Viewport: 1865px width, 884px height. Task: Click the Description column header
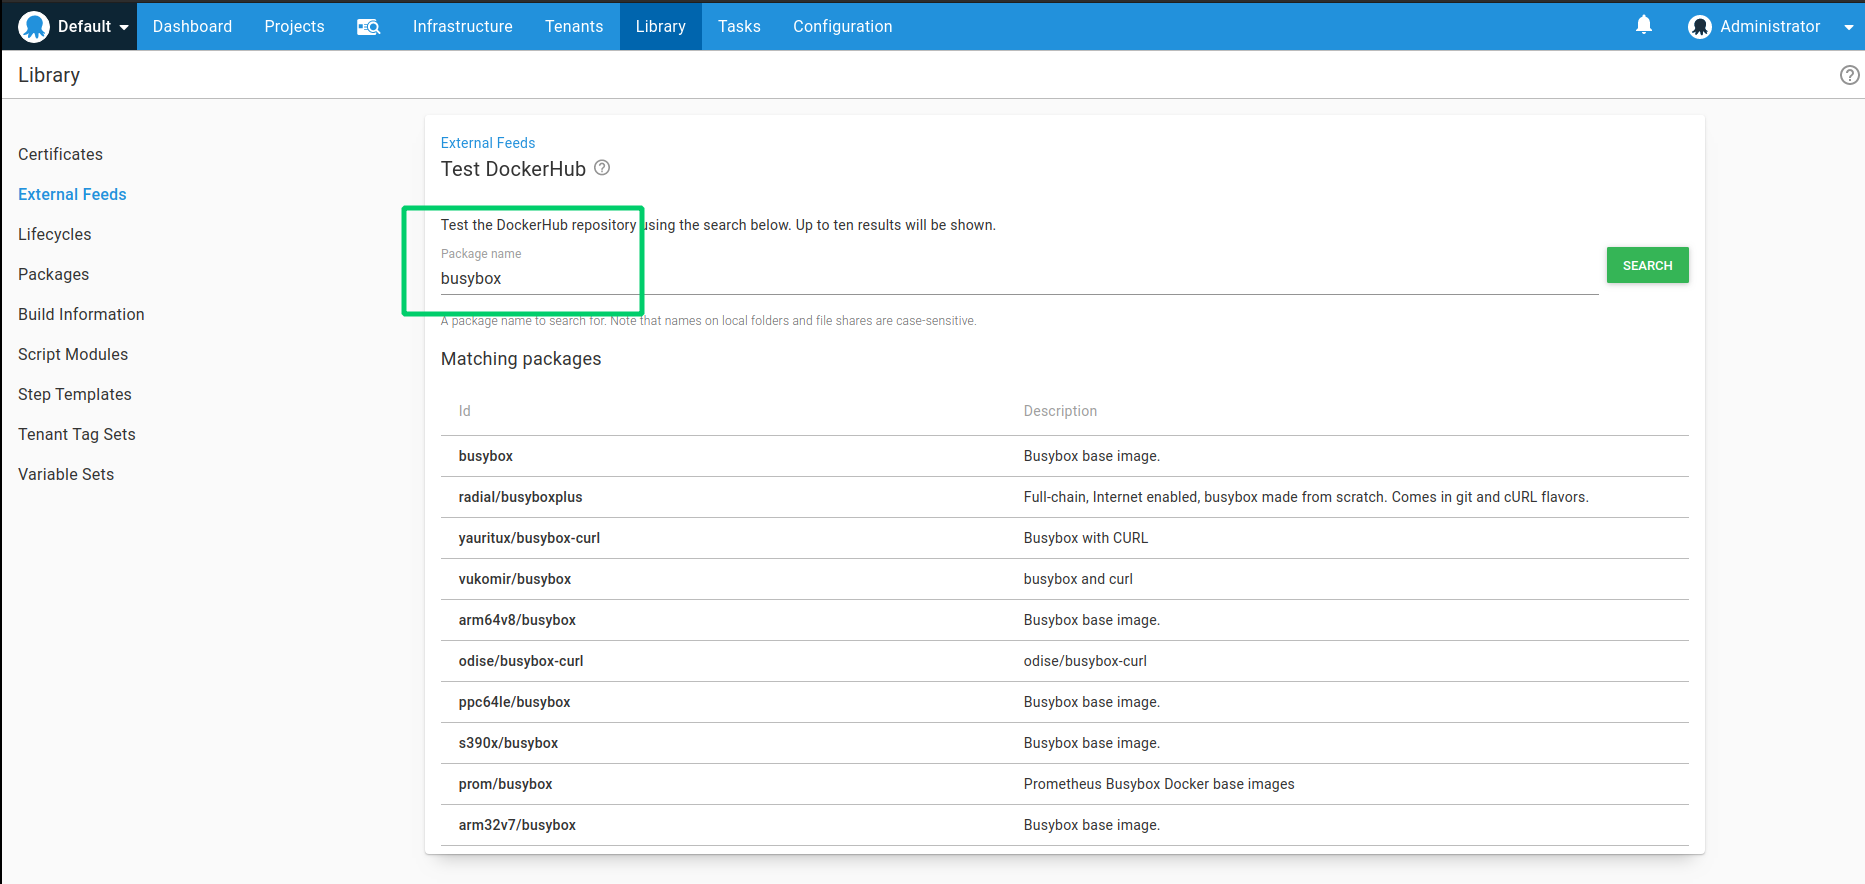pos(1060,411)
